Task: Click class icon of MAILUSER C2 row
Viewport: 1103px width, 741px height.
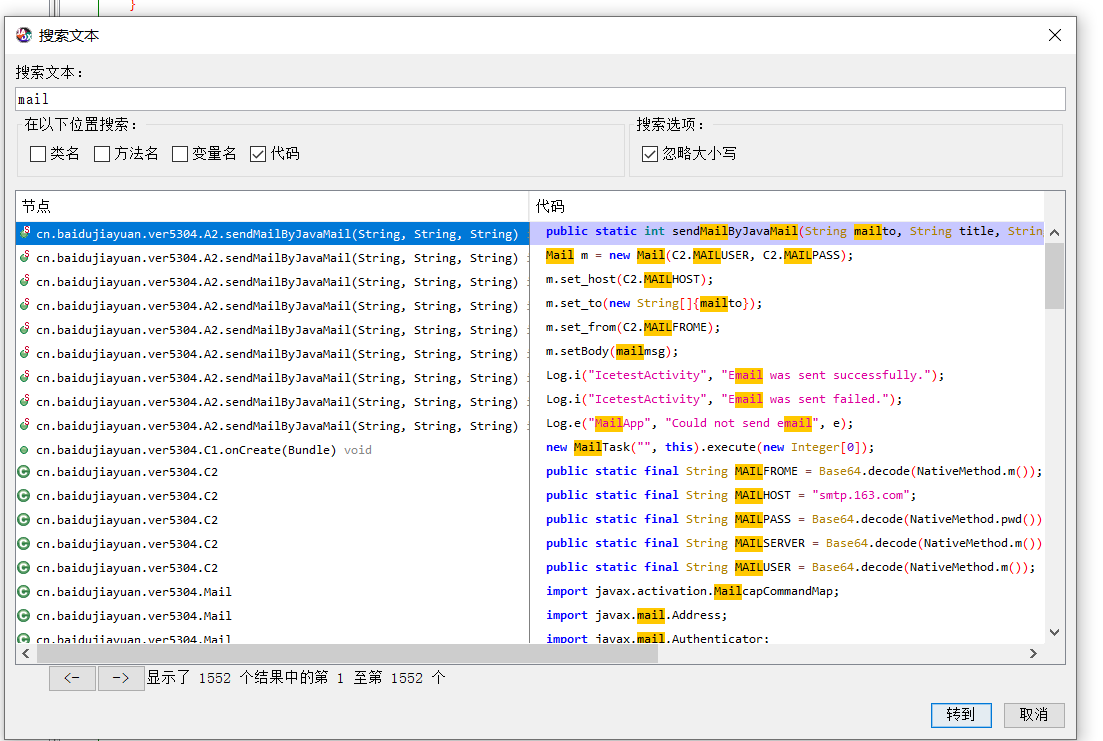Action: 24,567
